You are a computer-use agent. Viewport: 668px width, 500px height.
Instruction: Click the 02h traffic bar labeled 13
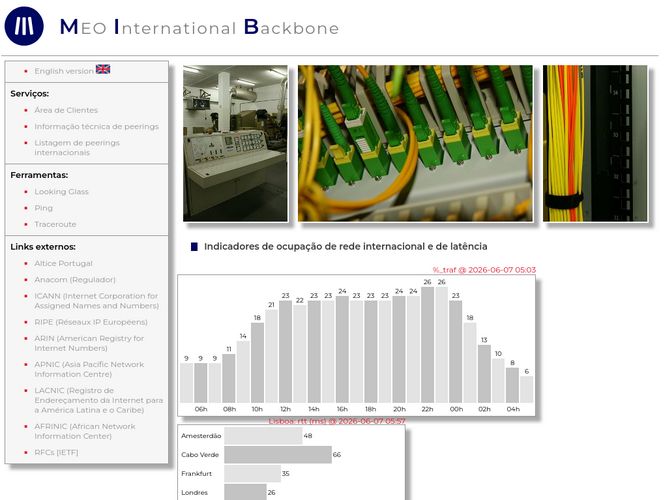[484, 374]
